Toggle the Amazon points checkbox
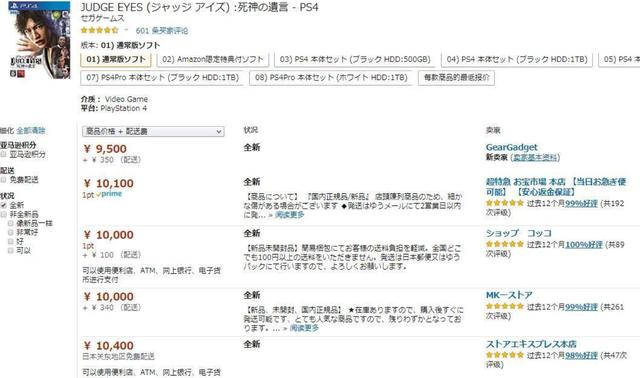The height and width of the screenshot is (378, 640). 3,154
